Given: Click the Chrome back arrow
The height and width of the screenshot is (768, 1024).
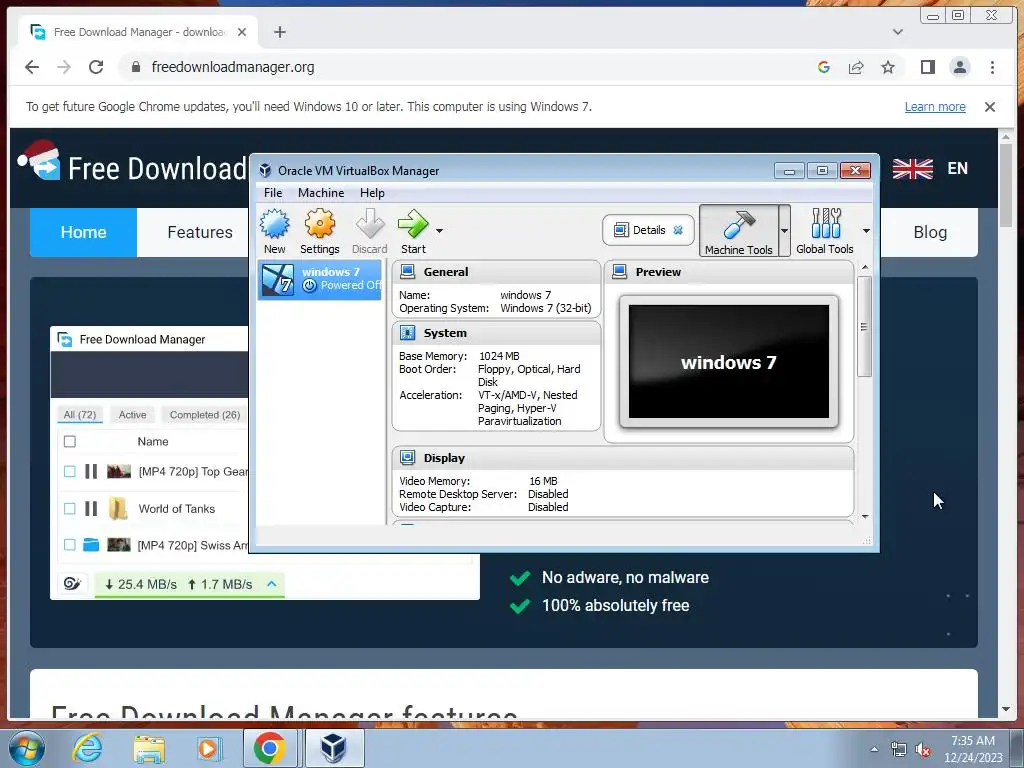Looking at the screenshot, I should tap(31, 67).
